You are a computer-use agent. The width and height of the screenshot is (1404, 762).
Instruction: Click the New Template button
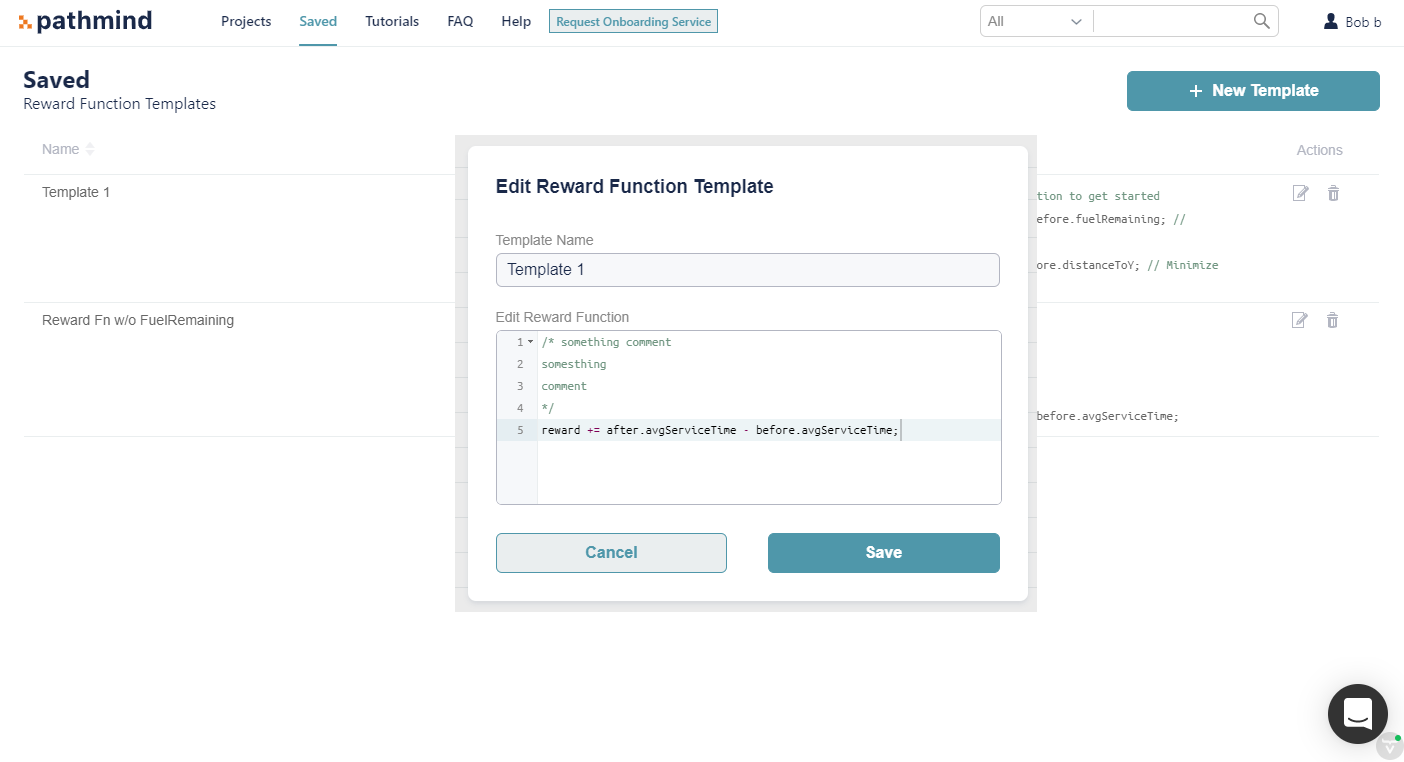(1253, 91)
